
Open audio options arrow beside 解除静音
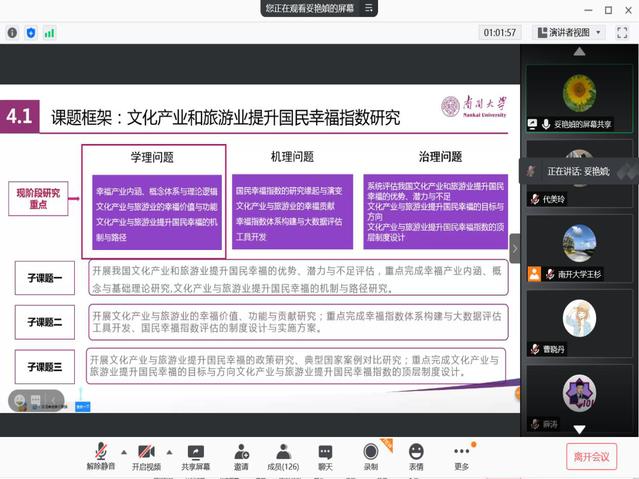(x=122, y=451)
